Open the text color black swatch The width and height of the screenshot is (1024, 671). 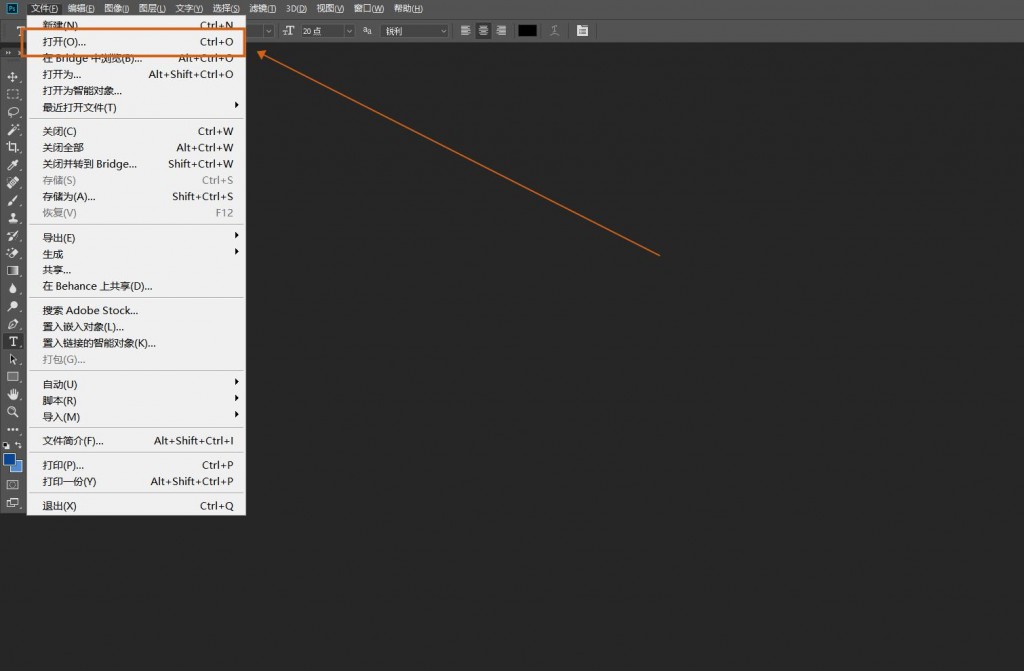point(527,31)
